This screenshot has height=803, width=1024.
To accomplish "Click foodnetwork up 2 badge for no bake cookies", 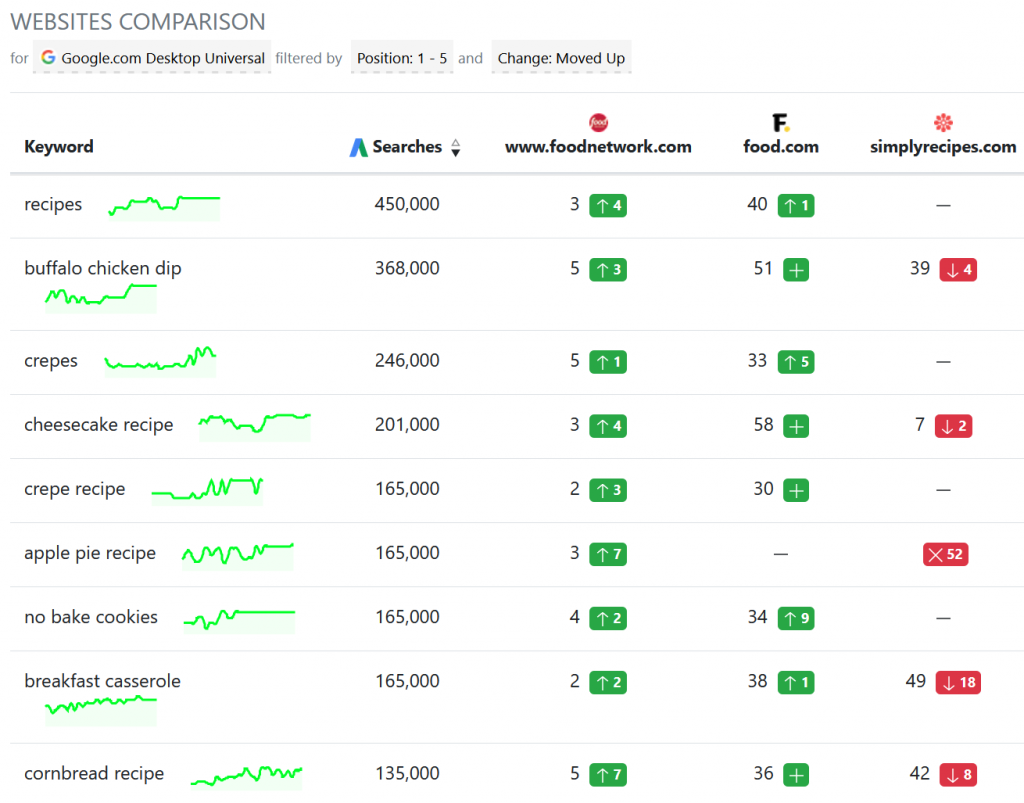I will point(608,618).
